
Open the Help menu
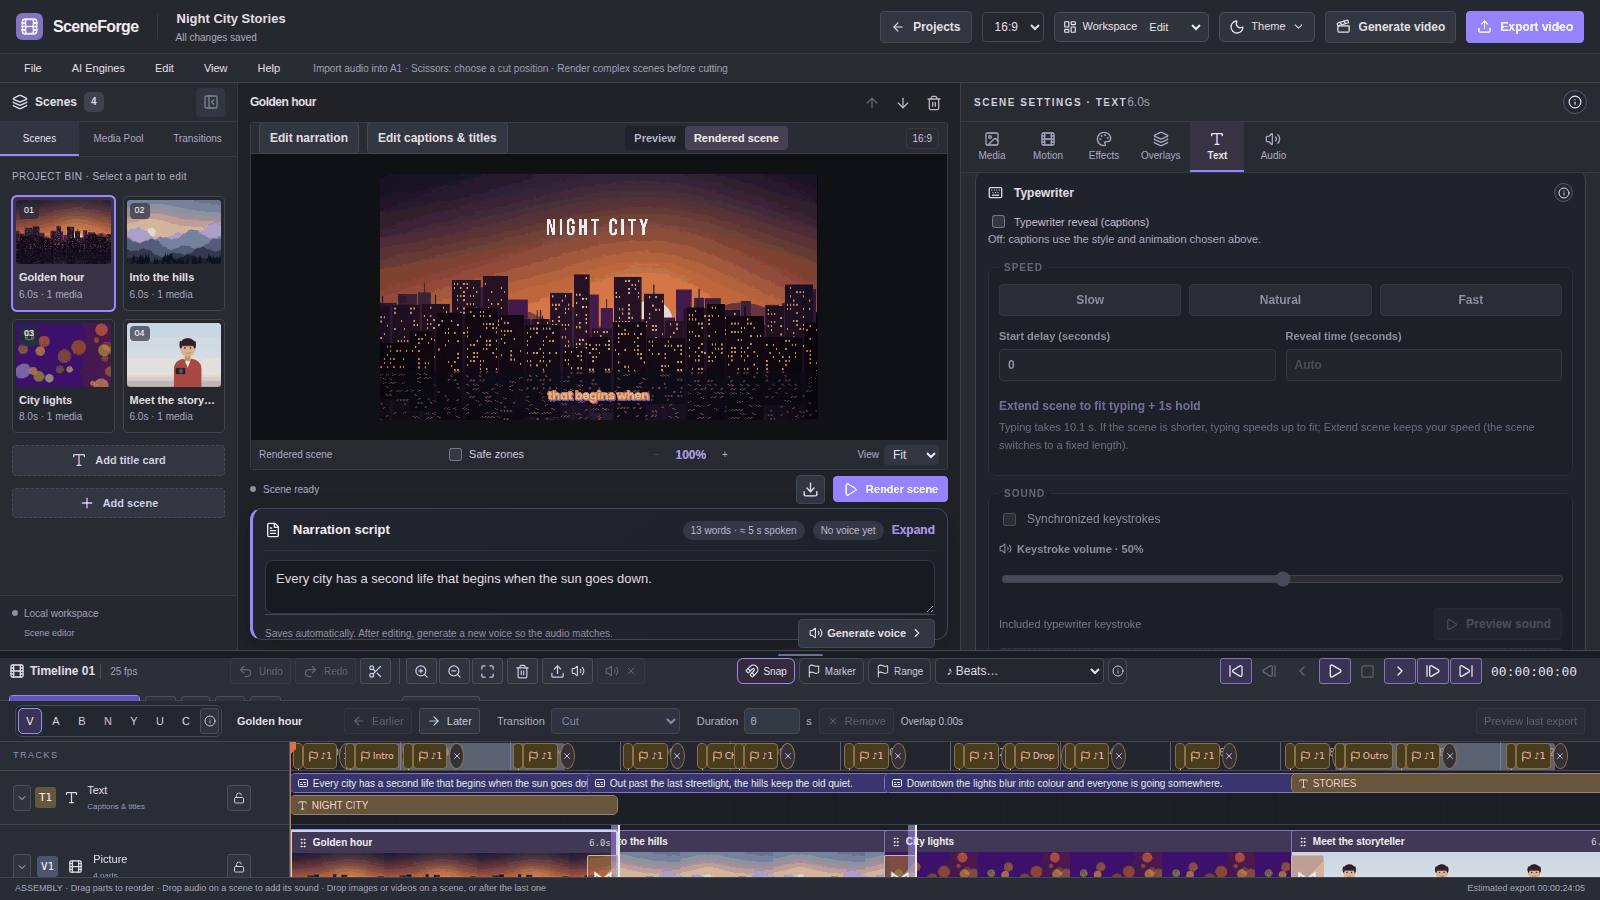[x=269, y=68]
